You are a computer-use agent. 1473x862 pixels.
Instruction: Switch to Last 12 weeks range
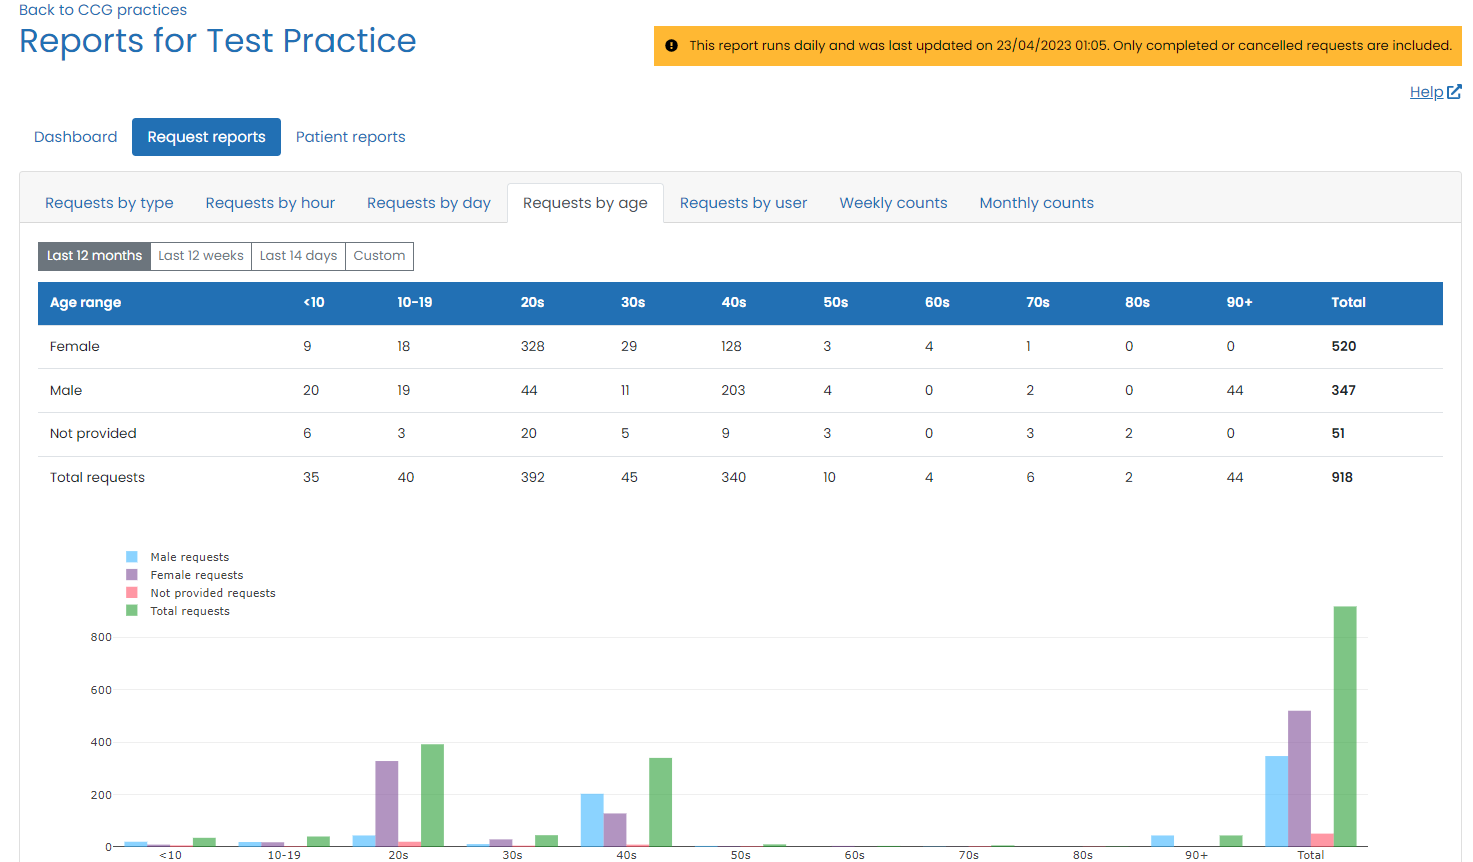[x=201, y=256]
